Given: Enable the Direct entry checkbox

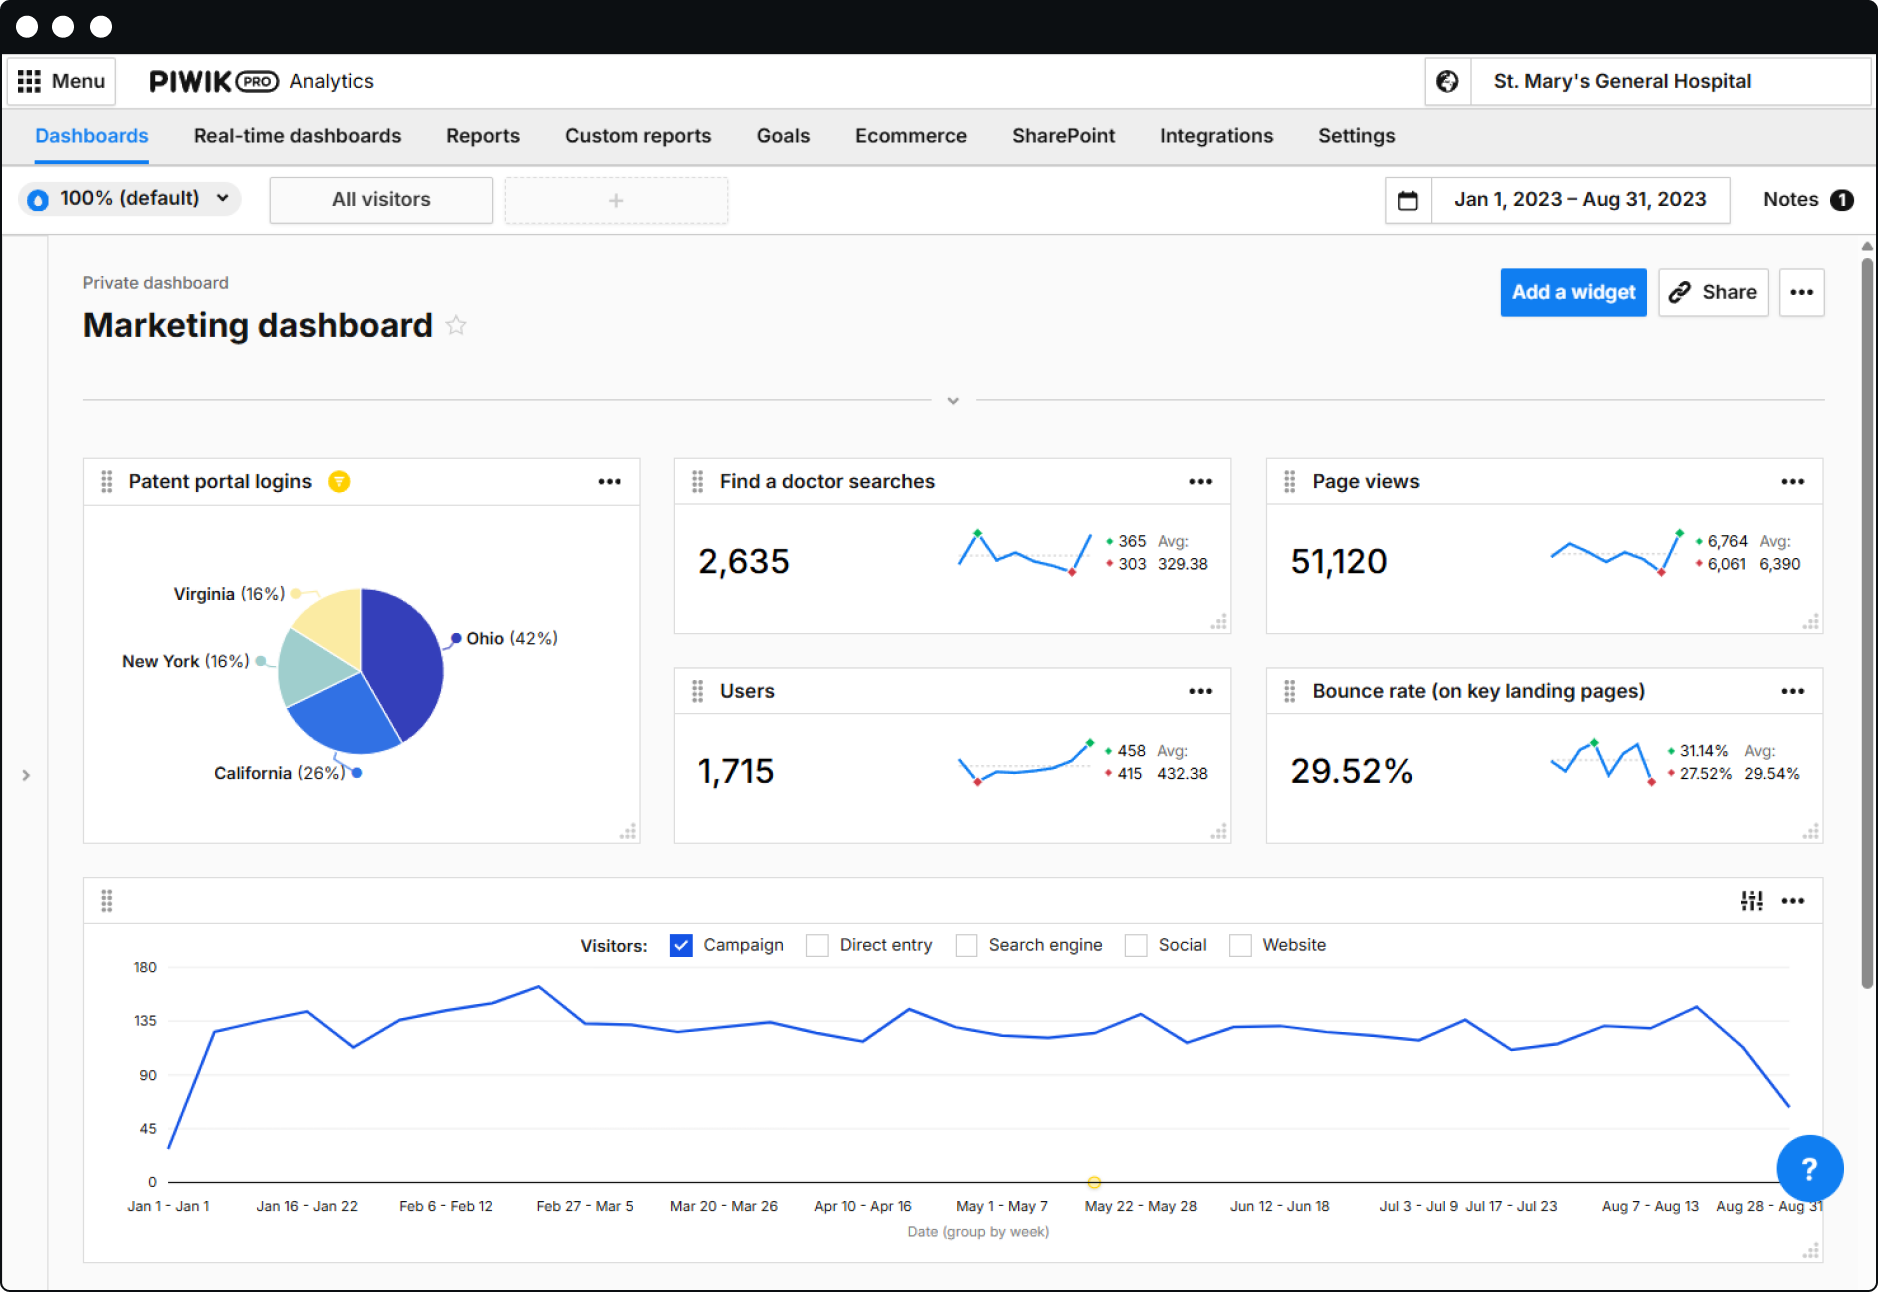Looking at the screenshot, I should click(817, 945).
